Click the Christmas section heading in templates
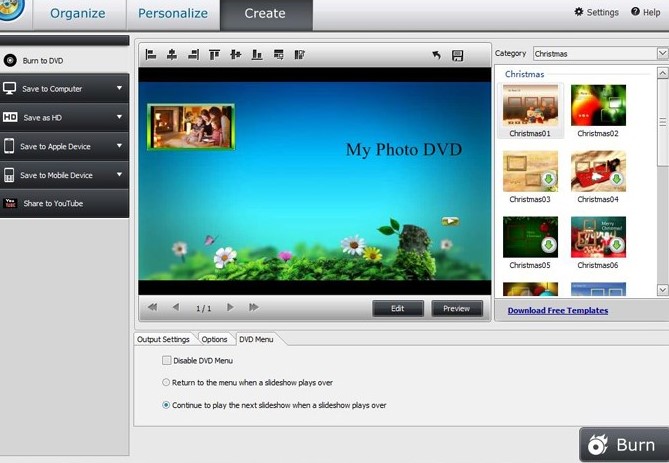 pyautogui.click(x=524, y=74)
